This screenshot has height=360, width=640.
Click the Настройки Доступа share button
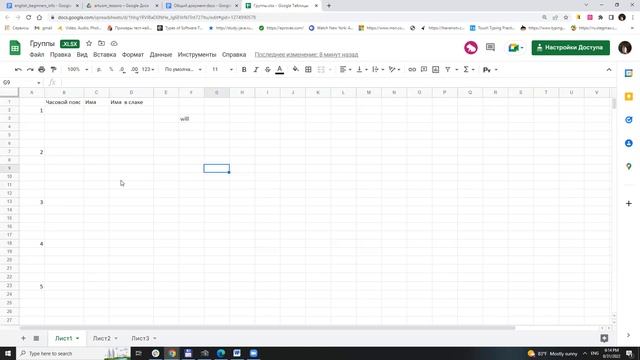571,48
